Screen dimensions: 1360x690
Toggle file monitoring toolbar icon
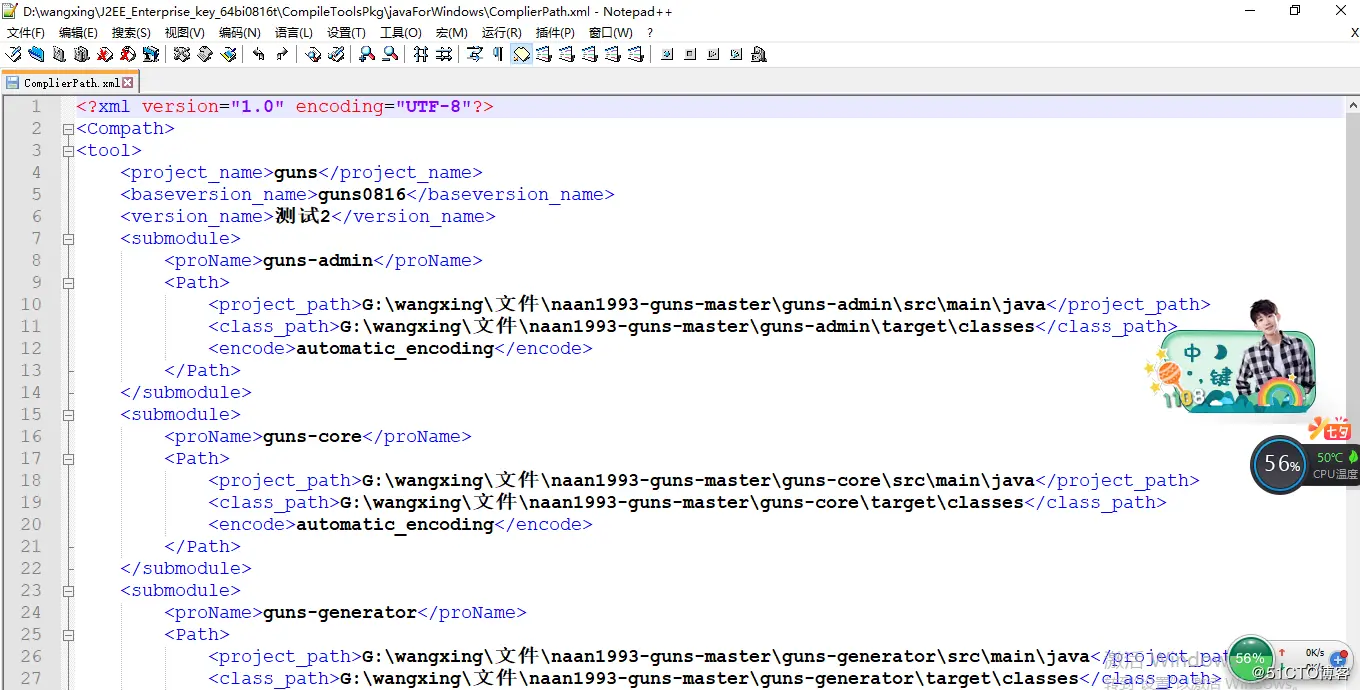635,54
